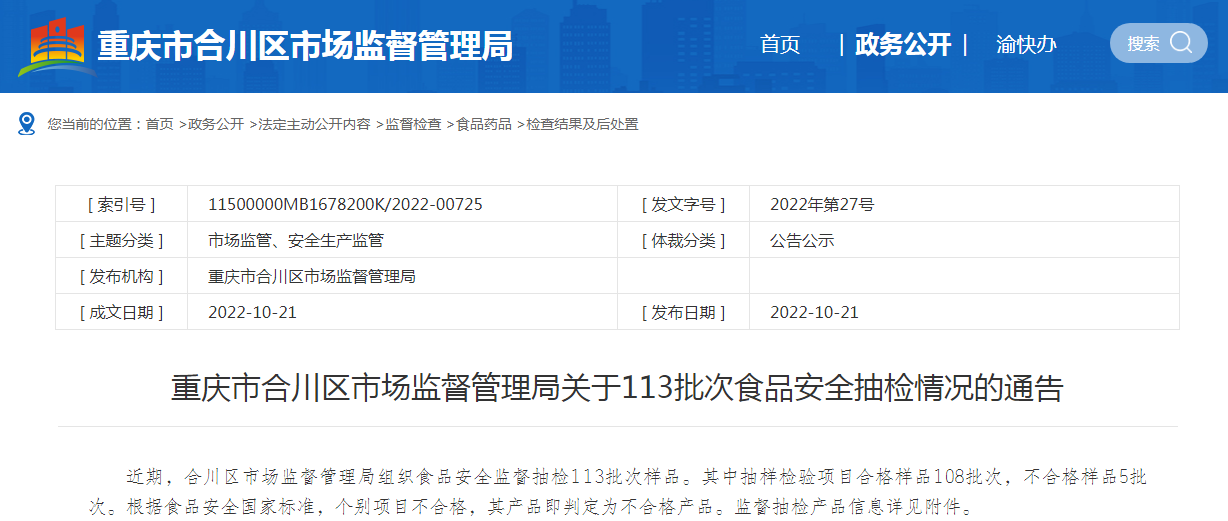Click the site title 重庆市合川区市场监督管理局
Screen dimensions: 1228x521
[305, 45]
